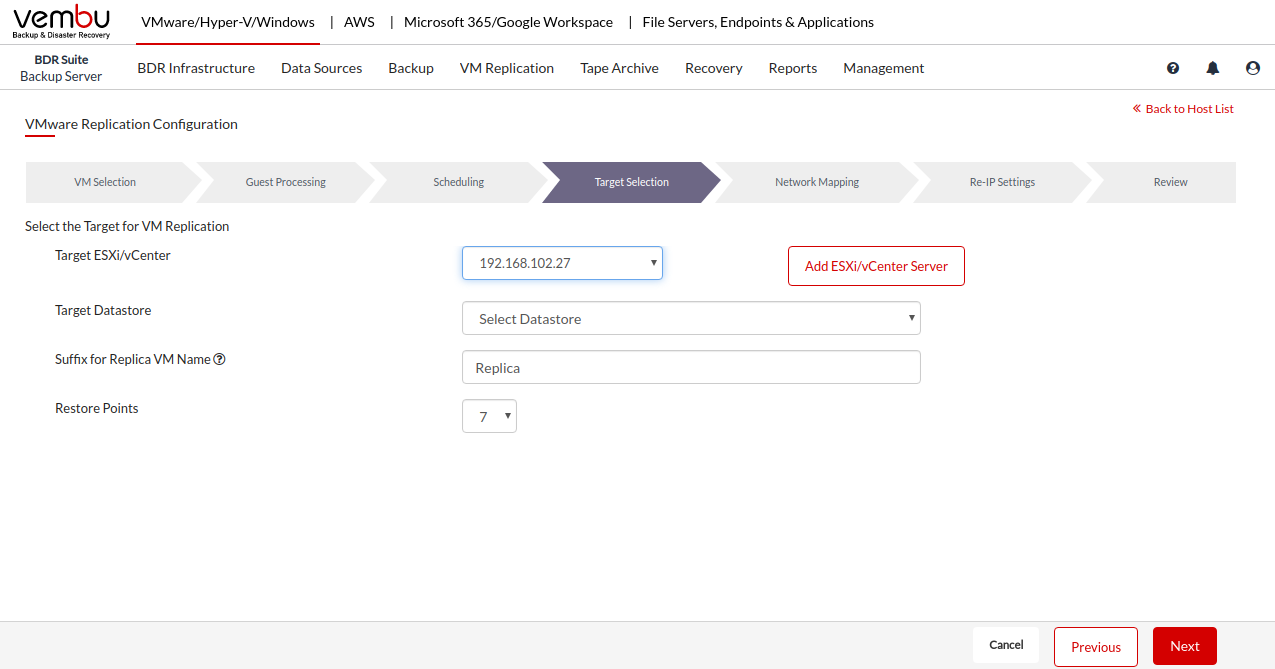
Task: Switch to the AWS tab
Action: pyautogui.click(x=359, y=22)
